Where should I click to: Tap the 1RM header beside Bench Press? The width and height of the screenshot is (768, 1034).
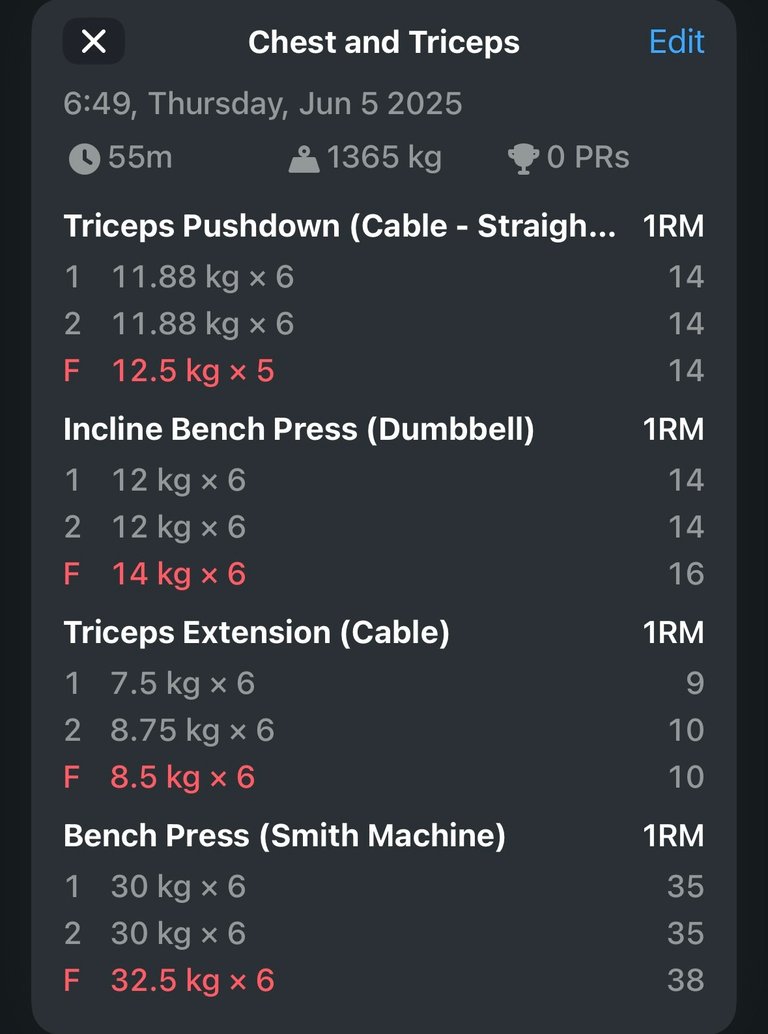[x=673, y=836]
